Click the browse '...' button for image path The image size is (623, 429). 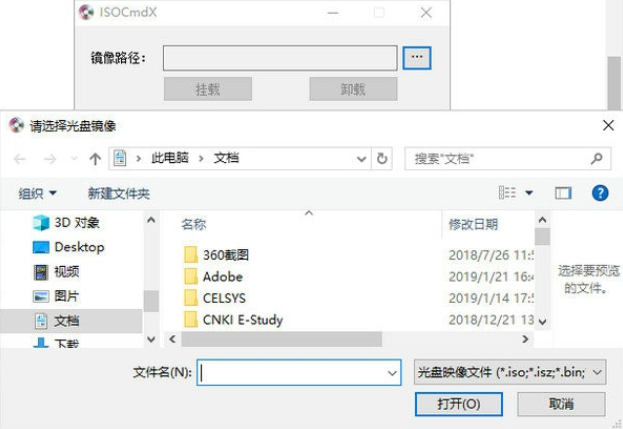pyautogui.click(x=416, y=58)
